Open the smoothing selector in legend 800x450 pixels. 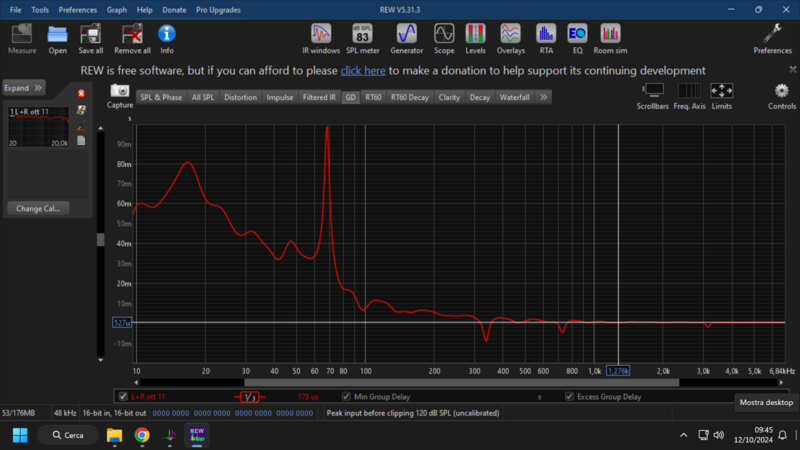(249, 396)
